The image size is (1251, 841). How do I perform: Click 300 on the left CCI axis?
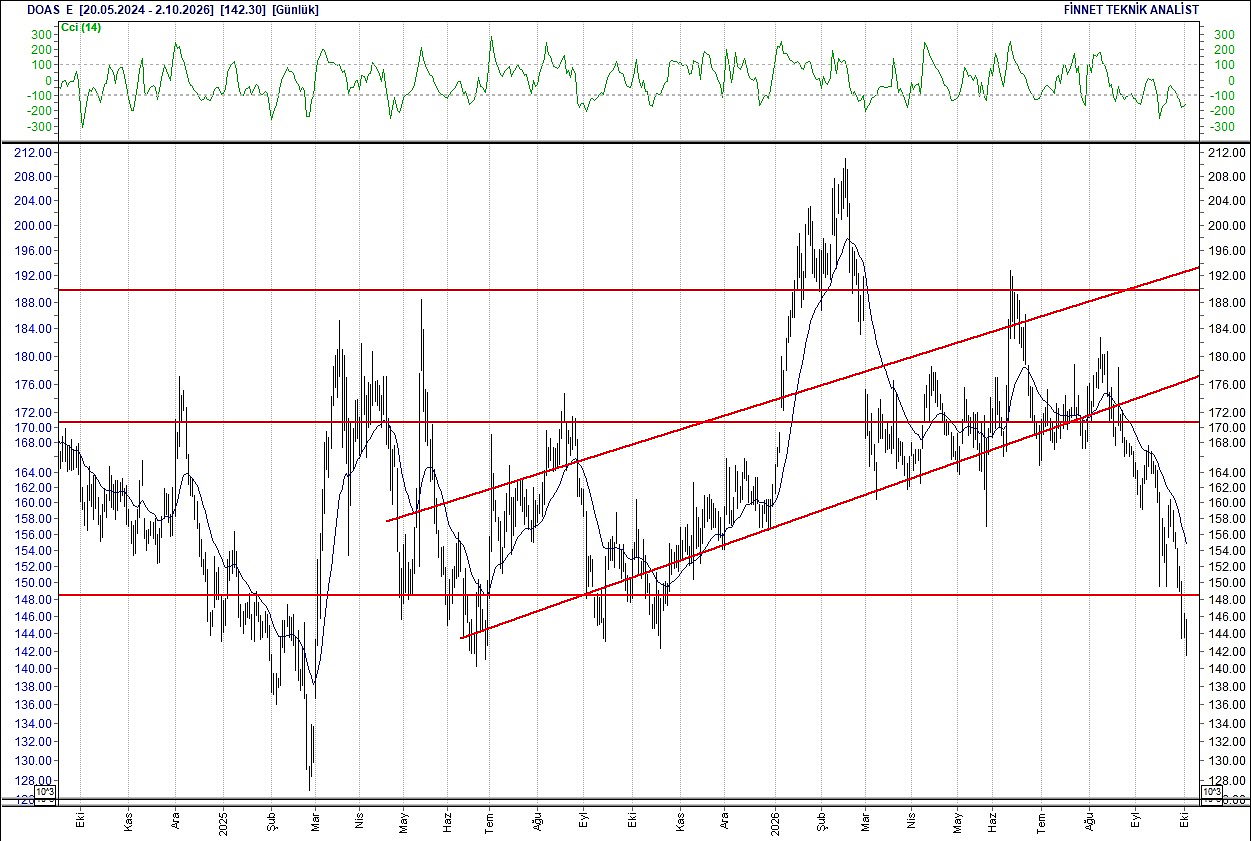41,34
